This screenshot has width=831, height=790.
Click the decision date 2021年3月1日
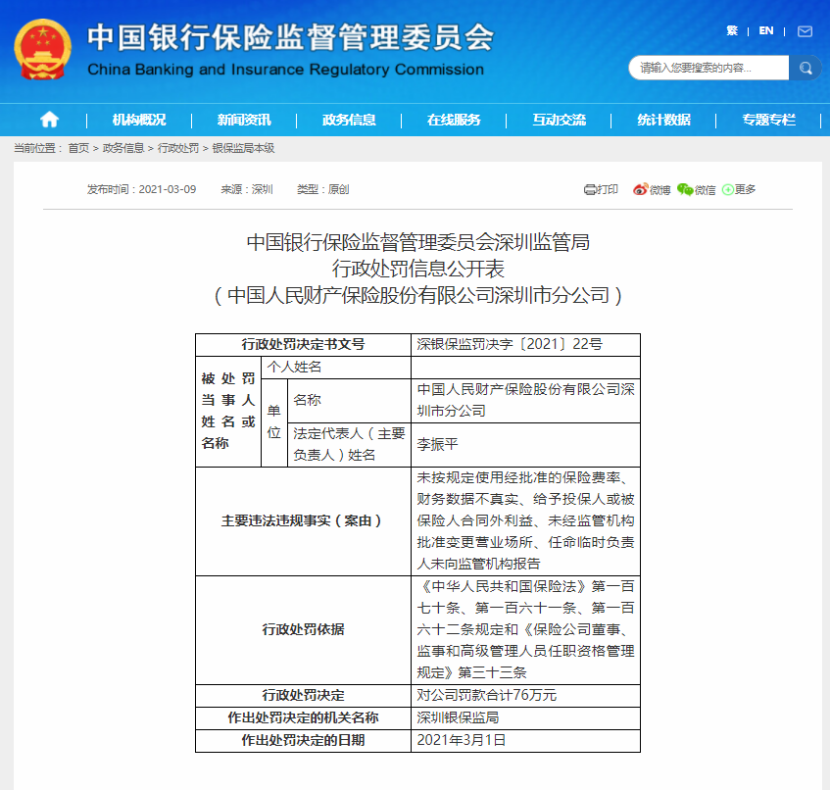click(x=461, y=740)
